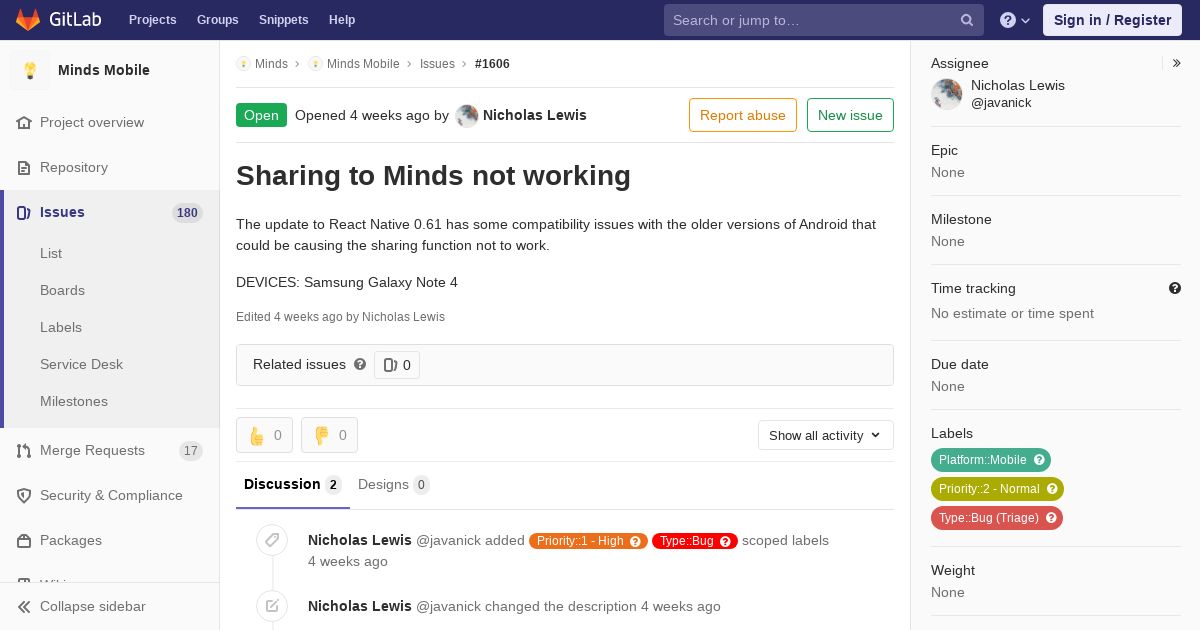Open the Labels page in the sidebar

[x=61, y=327]
